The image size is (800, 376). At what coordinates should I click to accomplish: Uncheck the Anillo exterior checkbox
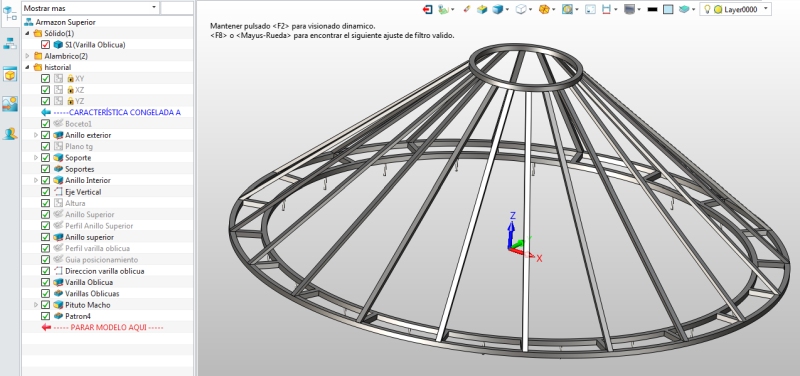(45, 135)
